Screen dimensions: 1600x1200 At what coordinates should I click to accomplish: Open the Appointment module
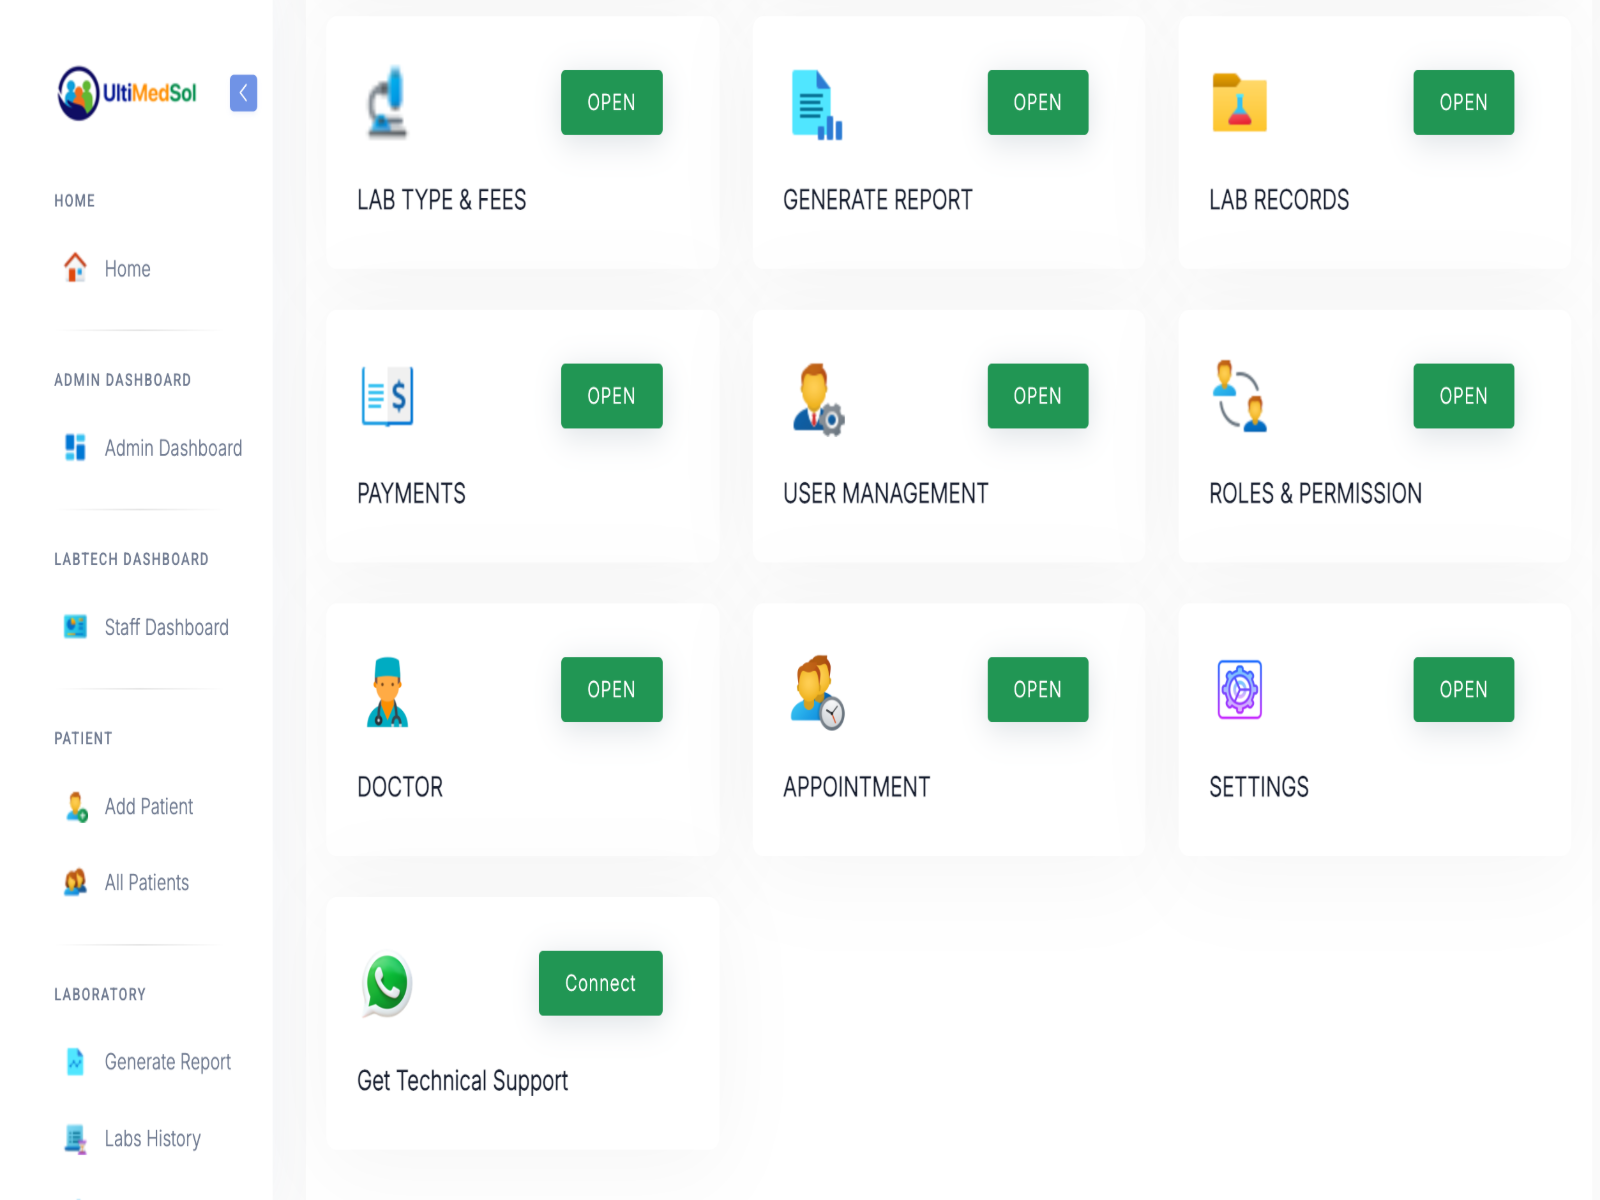pyautogui.click(x=1037, y=690)
